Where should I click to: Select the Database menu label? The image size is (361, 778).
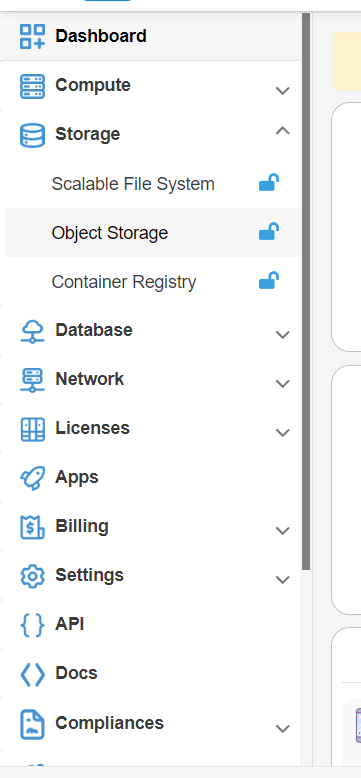pos(94,330)
